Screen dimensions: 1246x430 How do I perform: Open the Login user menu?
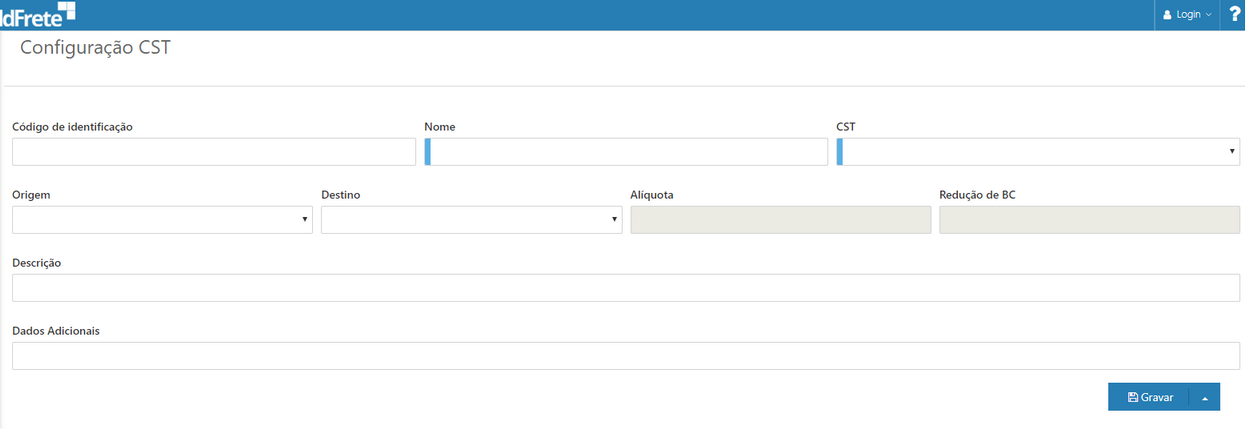pyautogui.click(x=1187, y=15)
